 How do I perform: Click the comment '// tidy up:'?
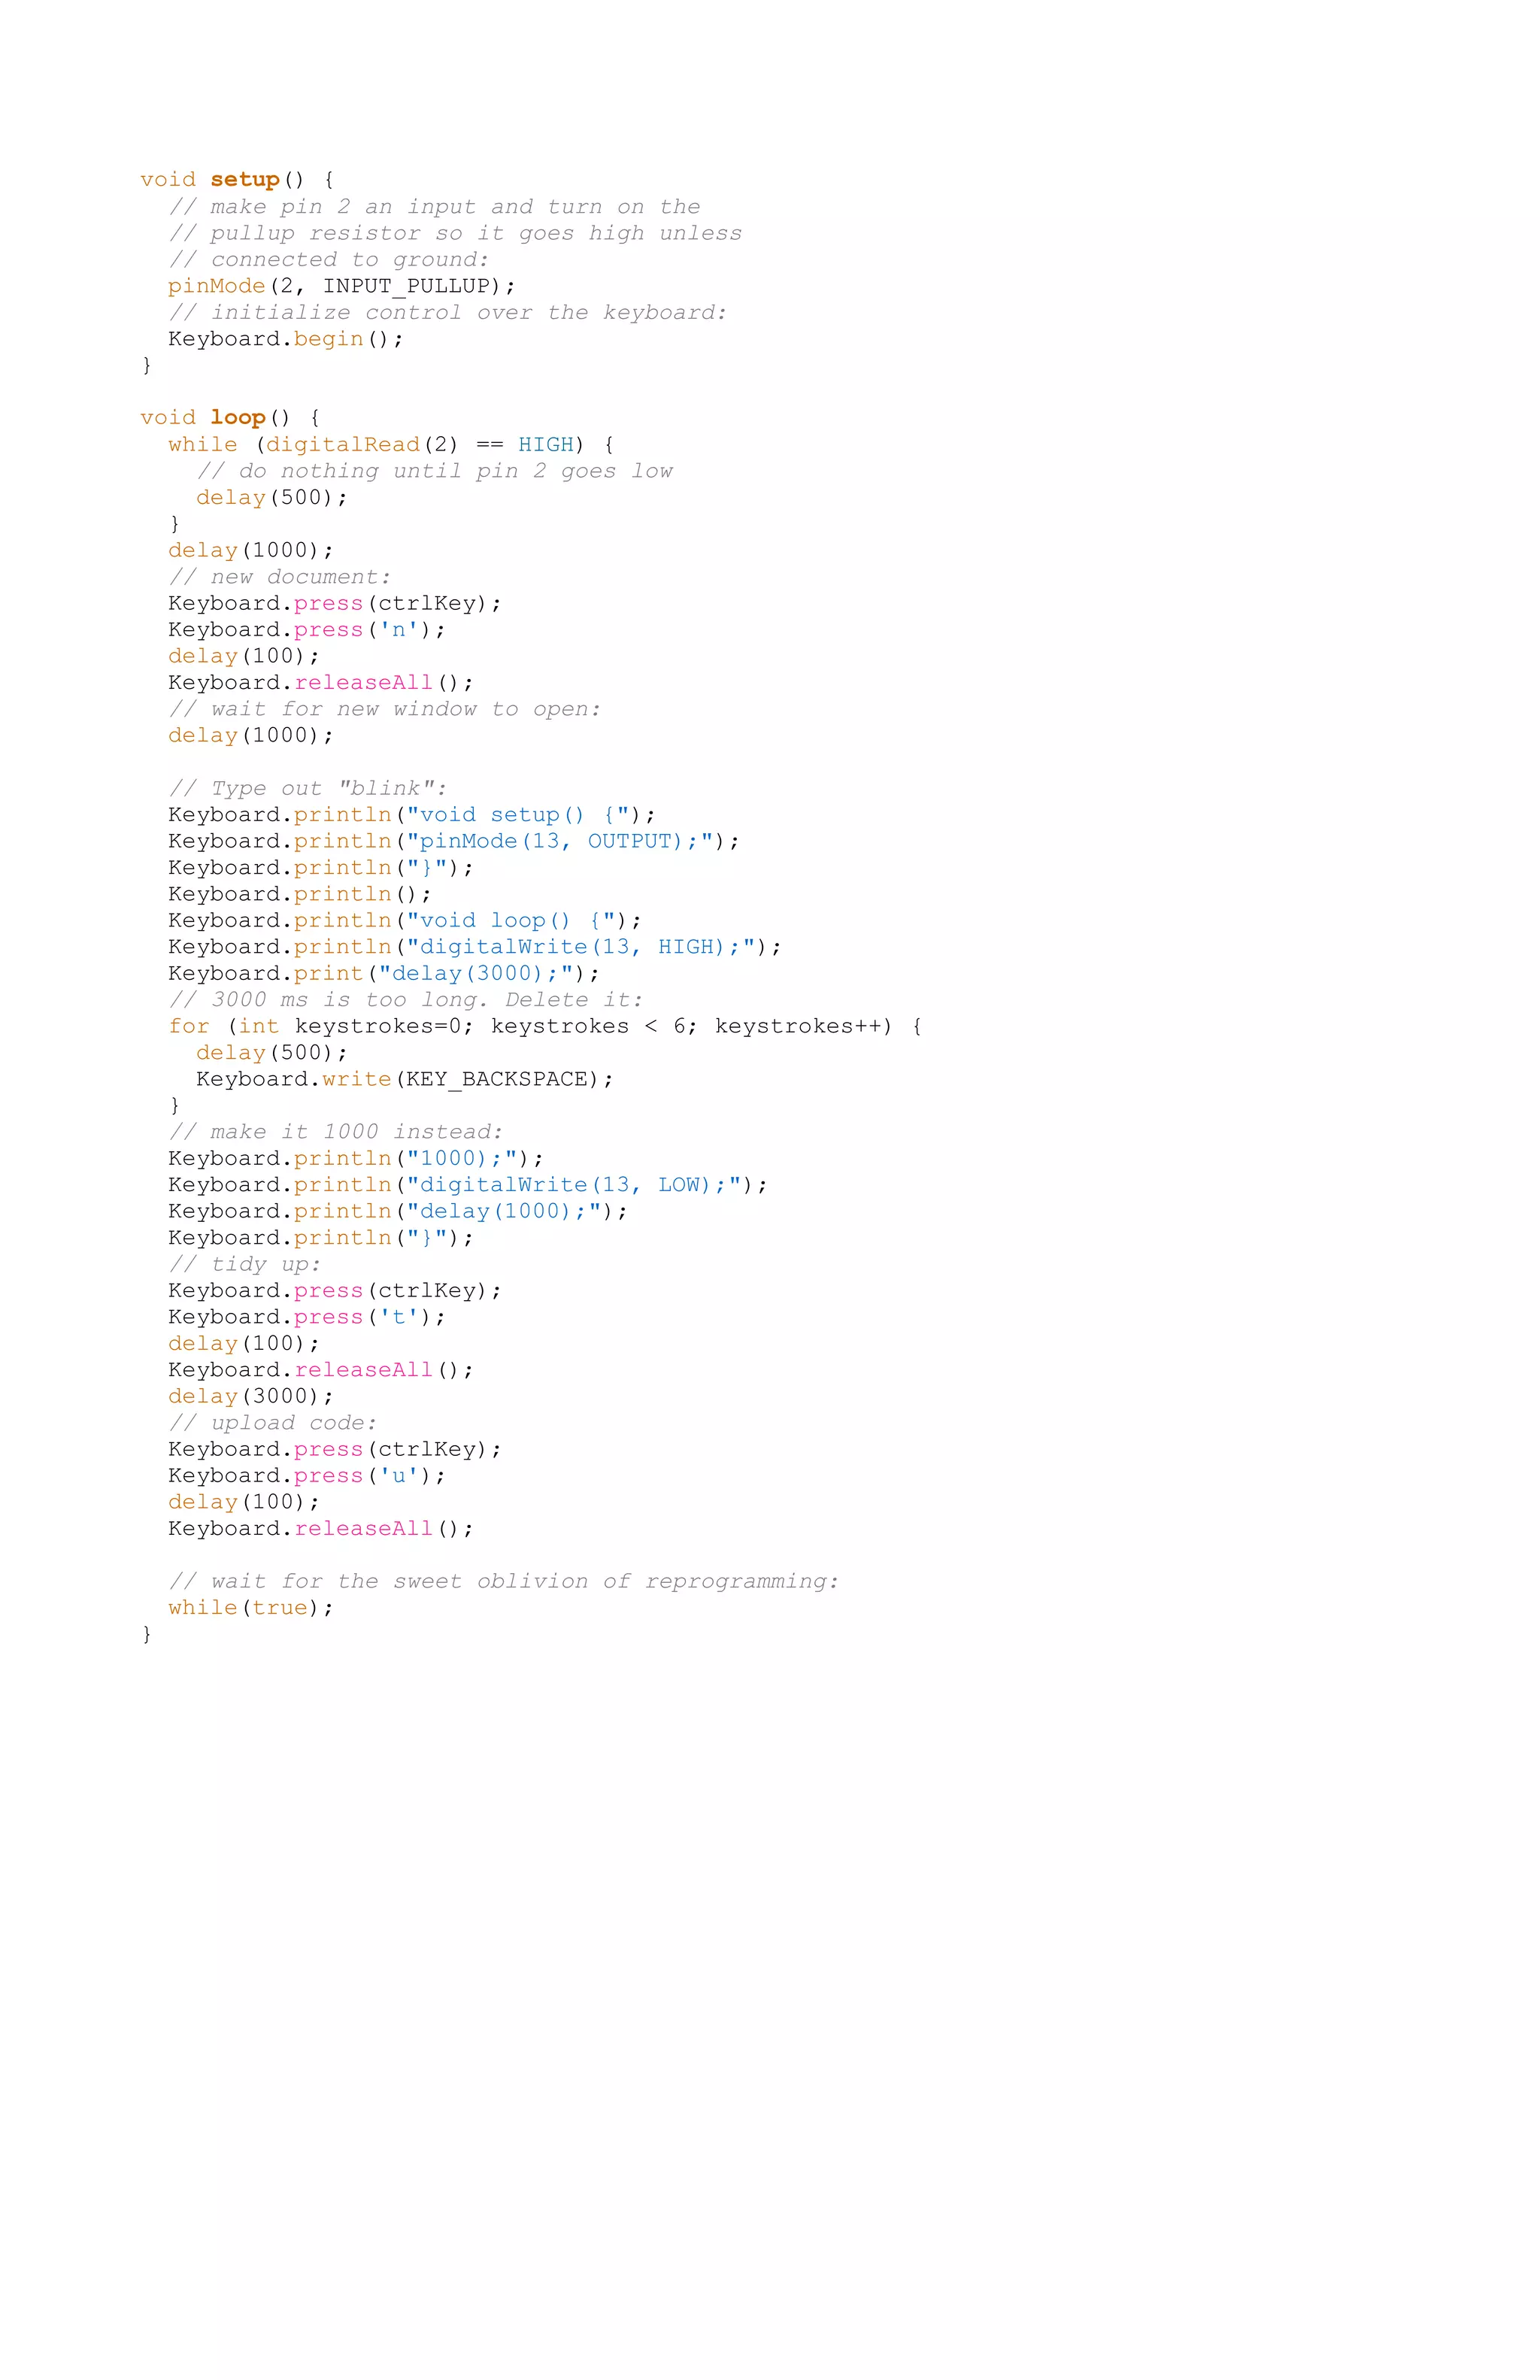coord(245,1265)
